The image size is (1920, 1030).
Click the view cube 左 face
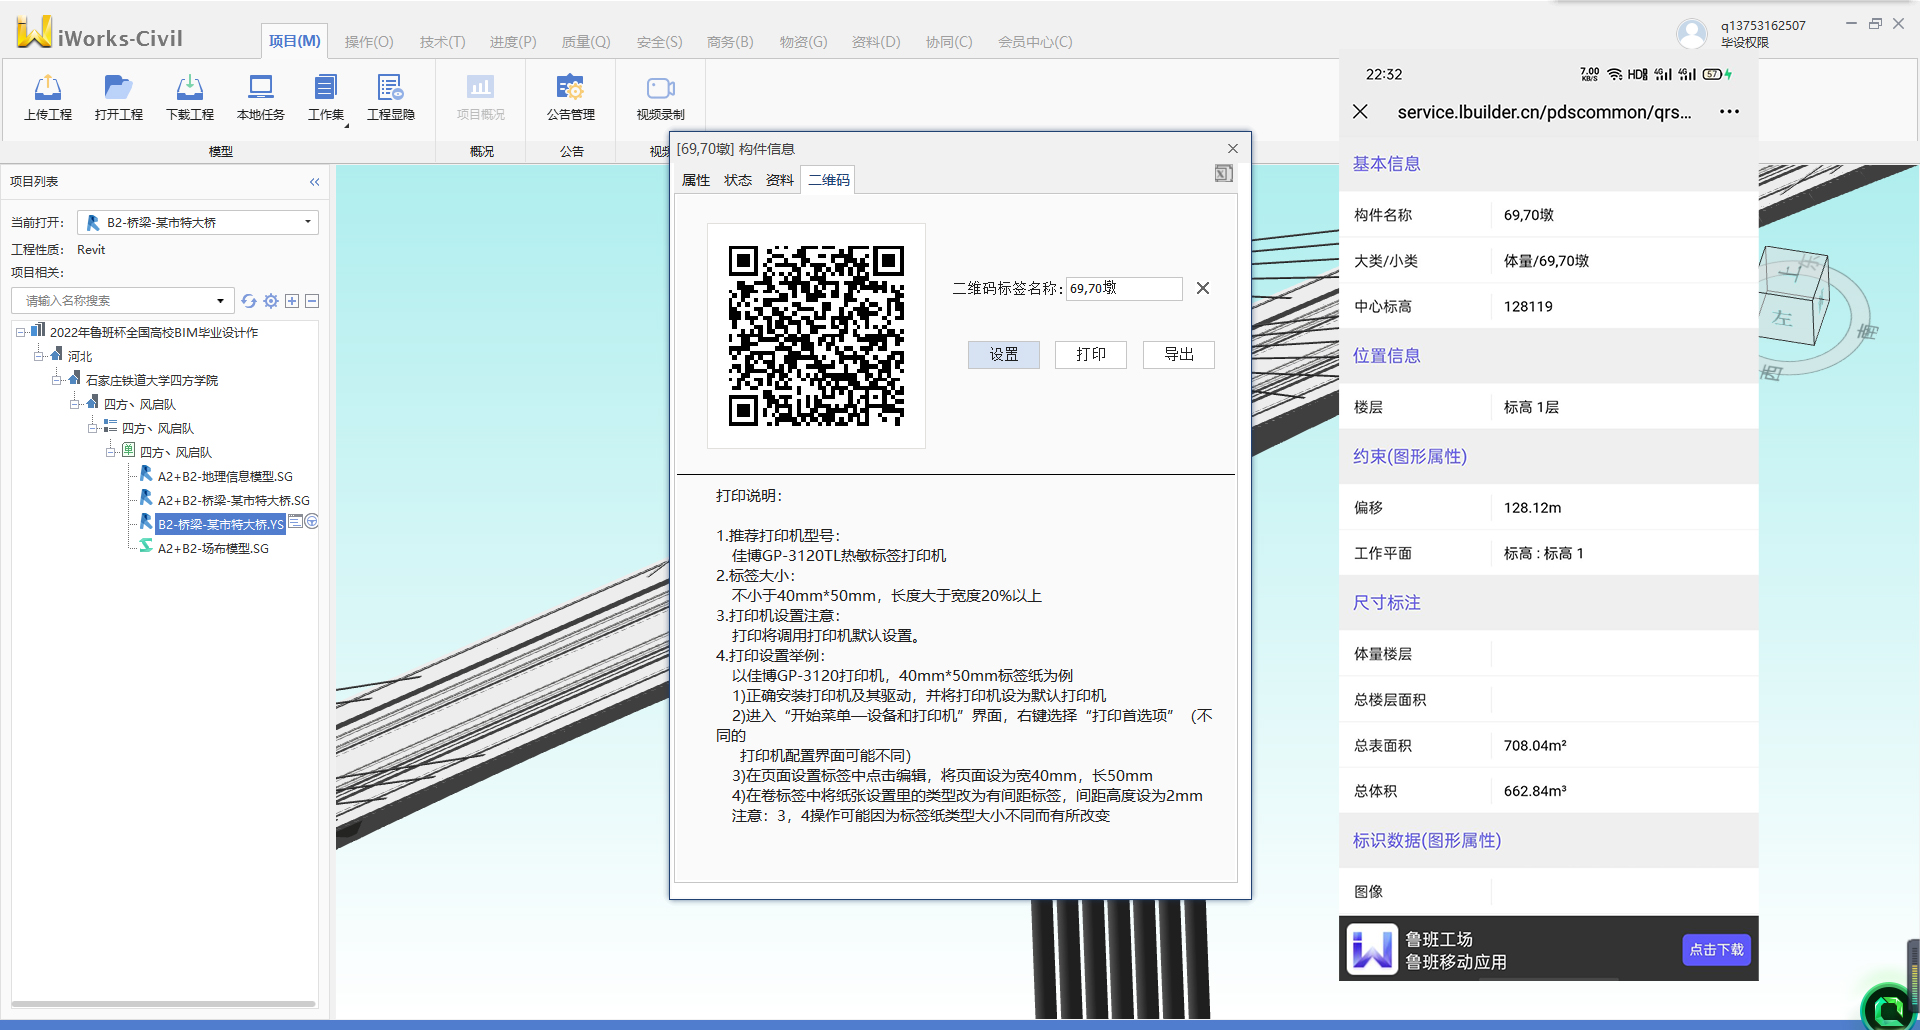click(1784, 318)
